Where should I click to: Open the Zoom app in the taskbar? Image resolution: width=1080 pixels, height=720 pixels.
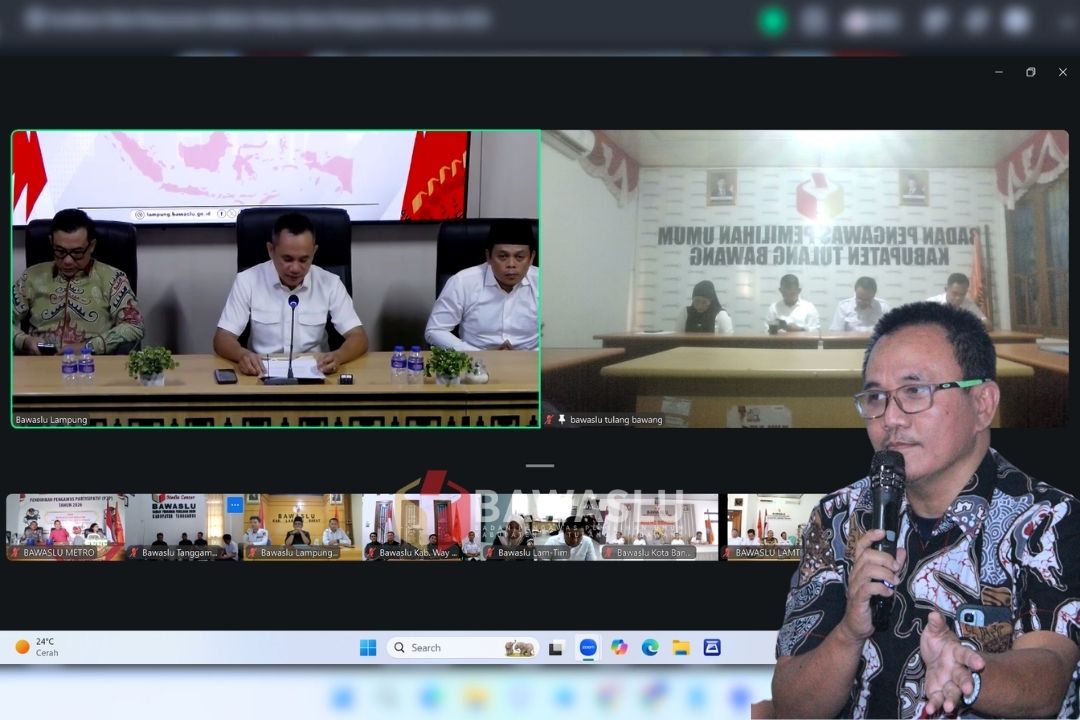pyautogui.click(x=588, y=648)
